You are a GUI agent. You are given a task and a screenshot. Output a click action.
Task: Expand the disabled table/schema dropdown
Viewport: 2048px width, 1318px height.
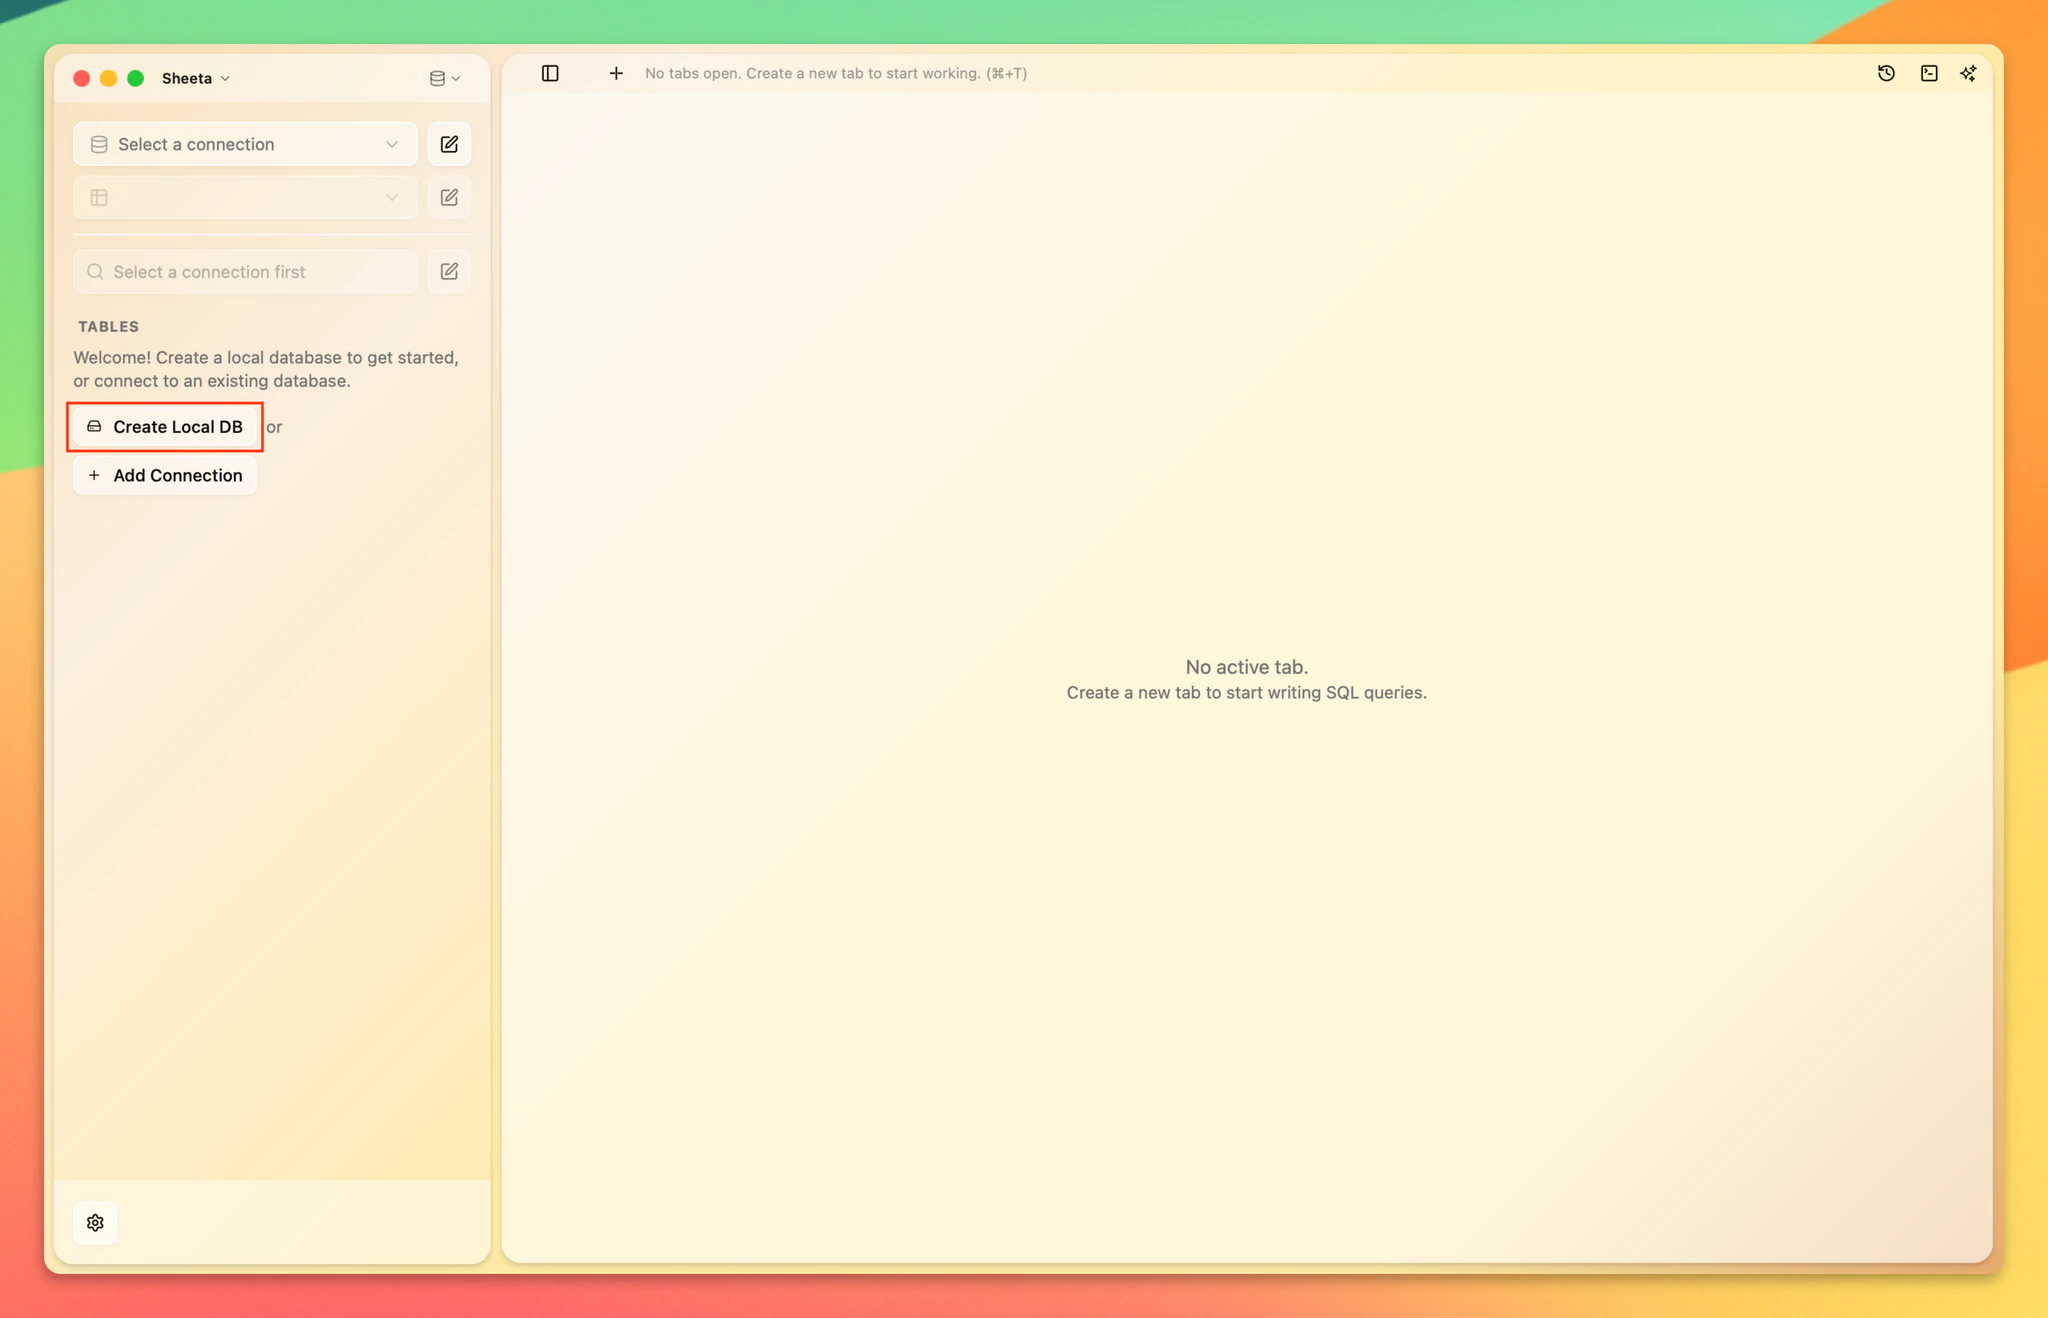click(x=245, y=198)
